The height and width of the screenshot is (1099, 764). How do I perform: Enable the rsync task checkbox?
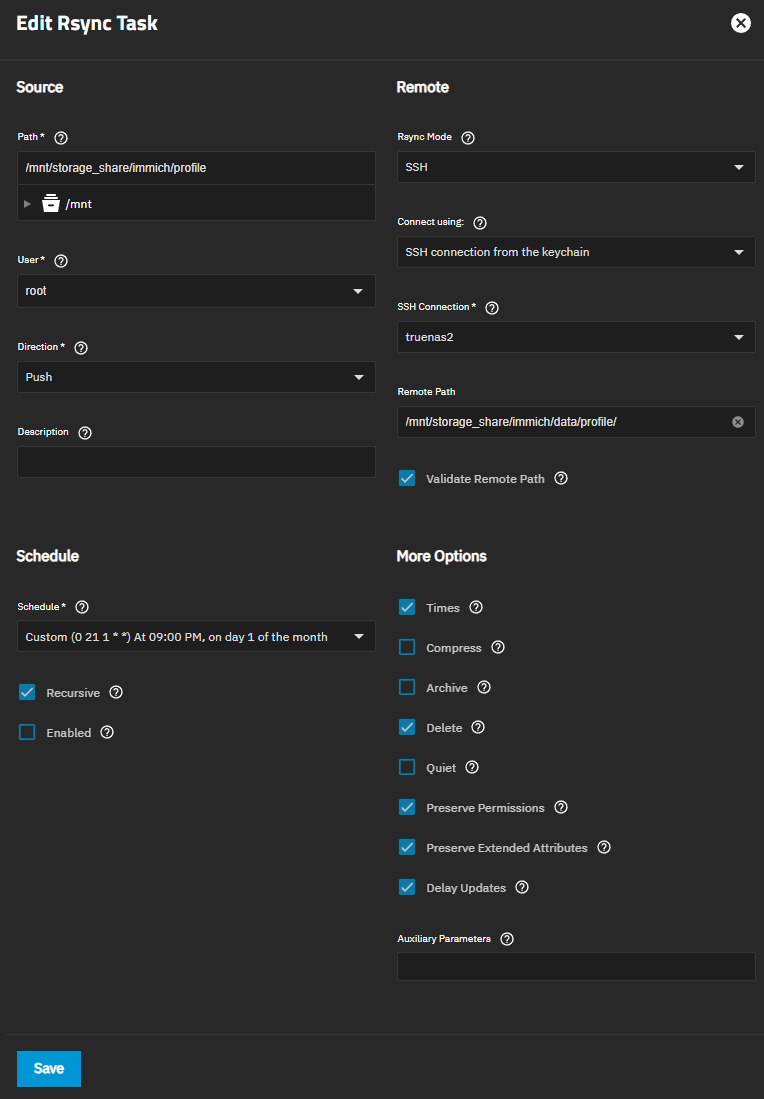[28, 733]
